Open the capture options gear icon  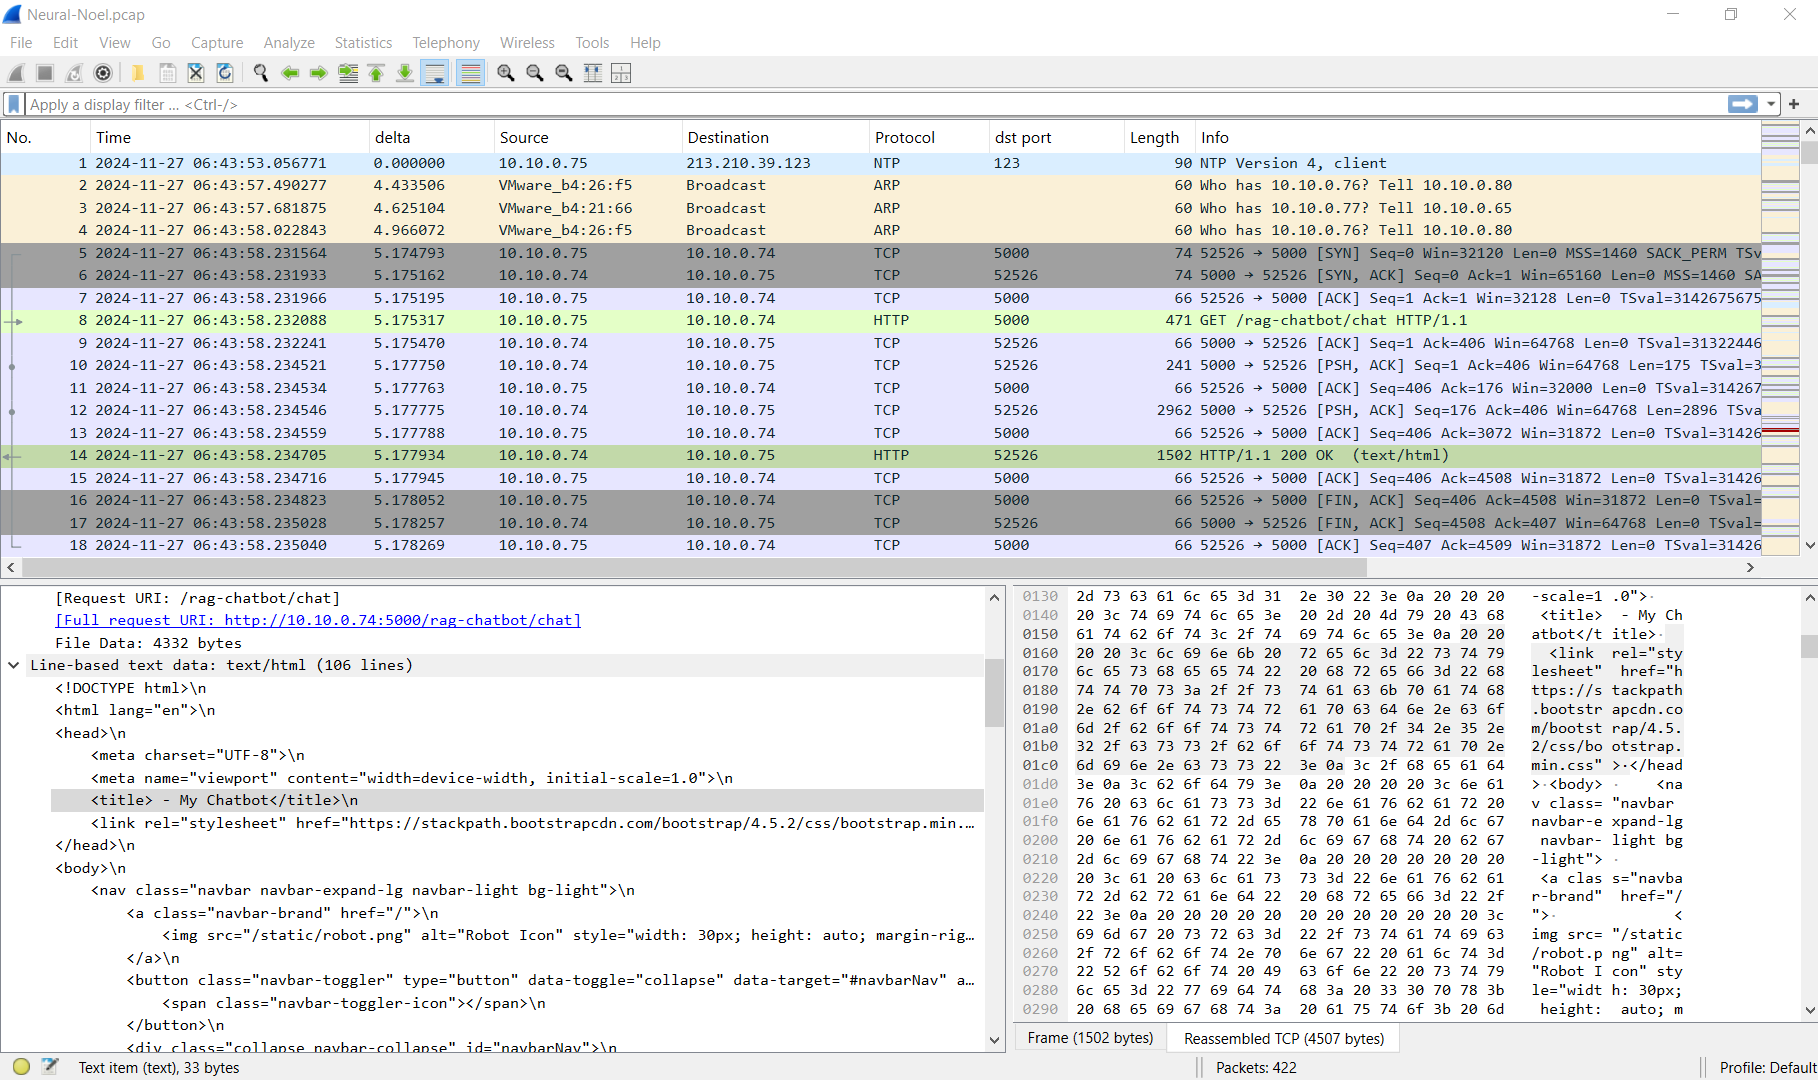point(103,73)
